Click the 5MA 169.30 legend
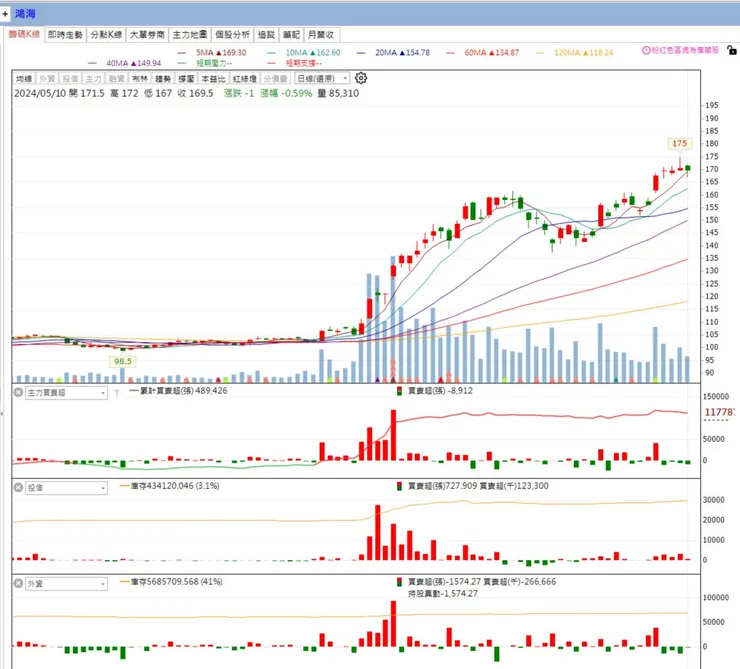The width and height of the screenshot is (740, 669). [x=211, y=52]
